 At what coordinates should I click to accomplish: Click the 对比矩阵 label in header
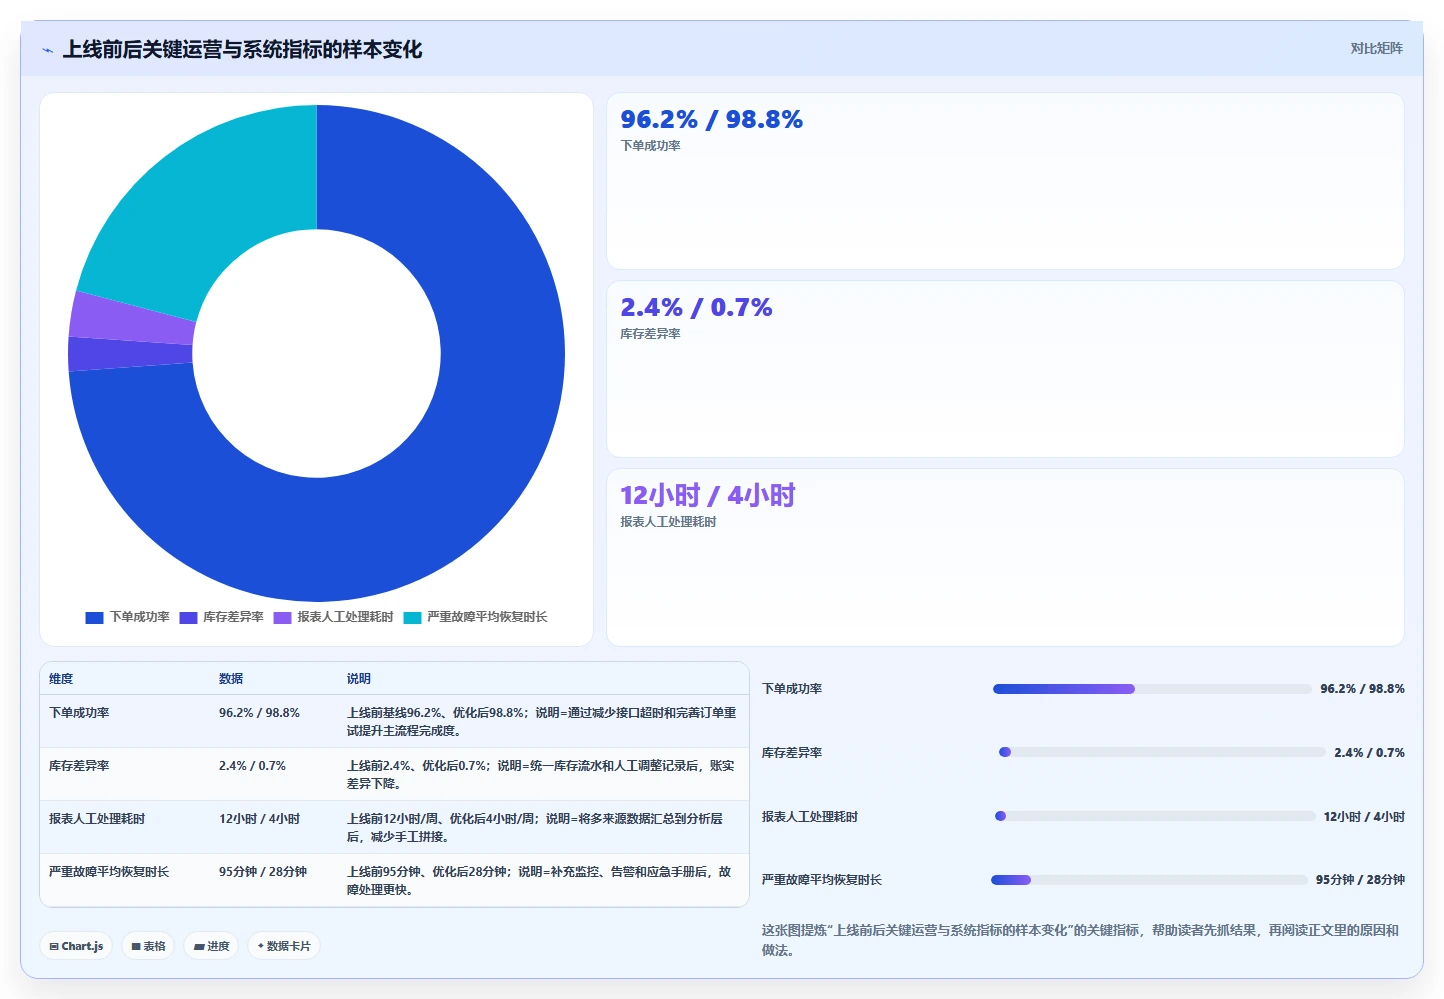point(1376,48)
